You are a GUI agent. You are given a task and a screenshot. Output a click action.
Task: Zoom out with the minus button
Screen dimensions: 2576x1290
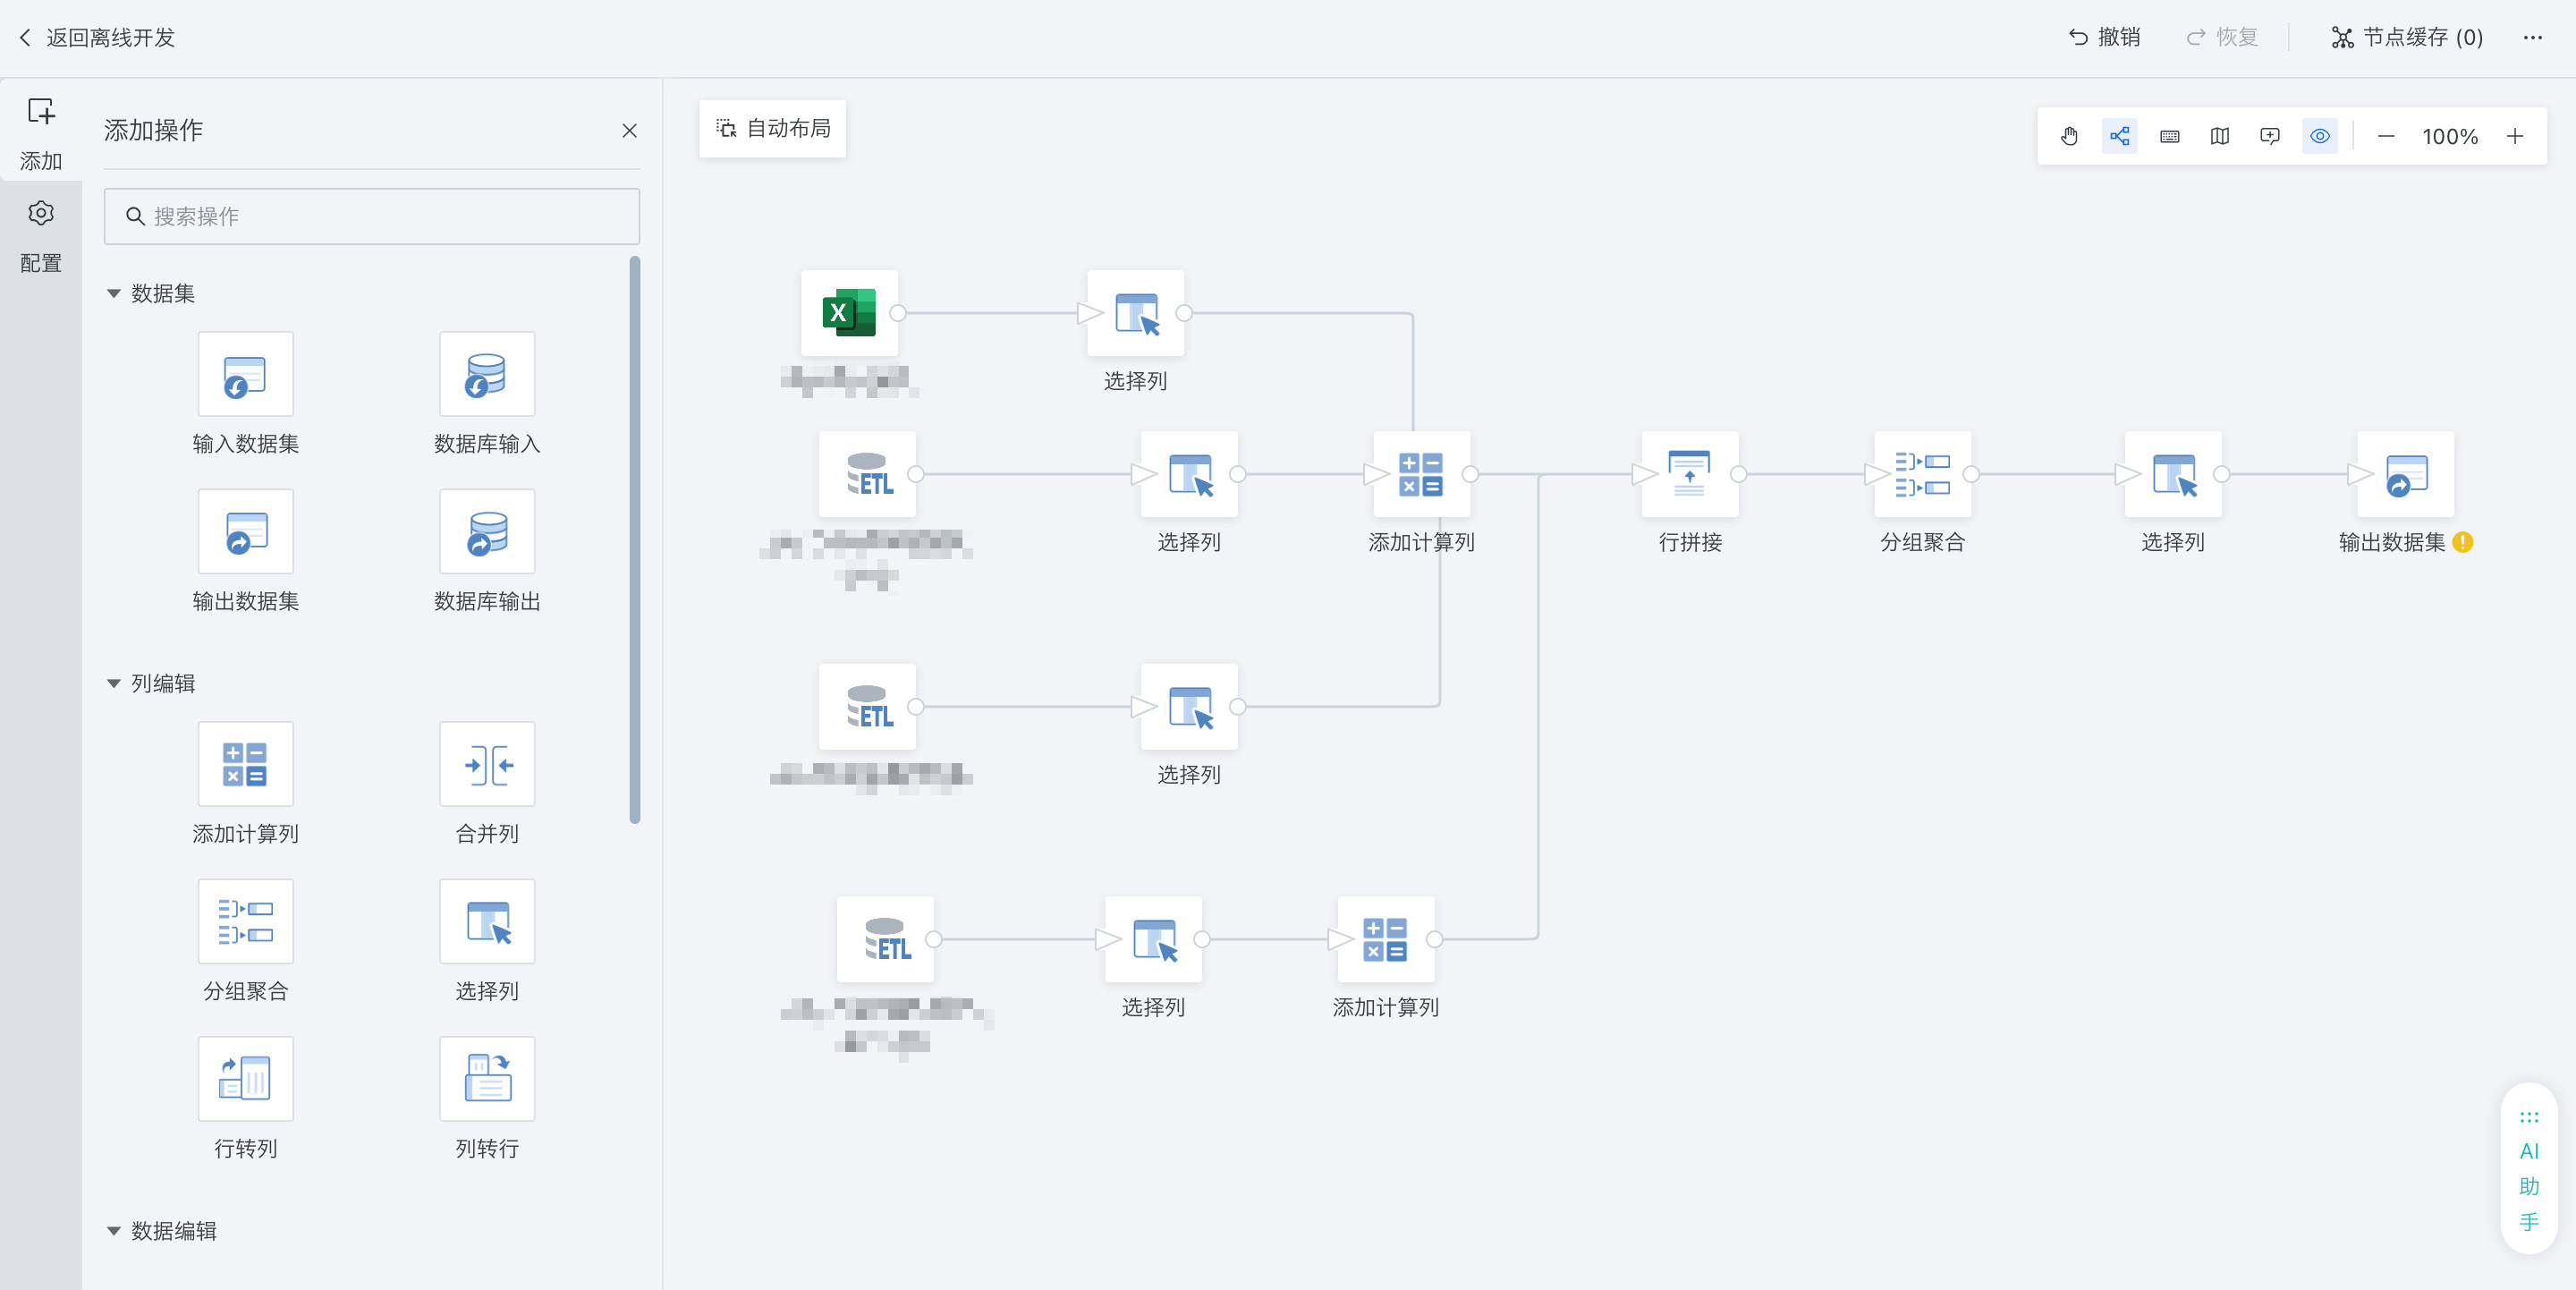pos(2385,136)
